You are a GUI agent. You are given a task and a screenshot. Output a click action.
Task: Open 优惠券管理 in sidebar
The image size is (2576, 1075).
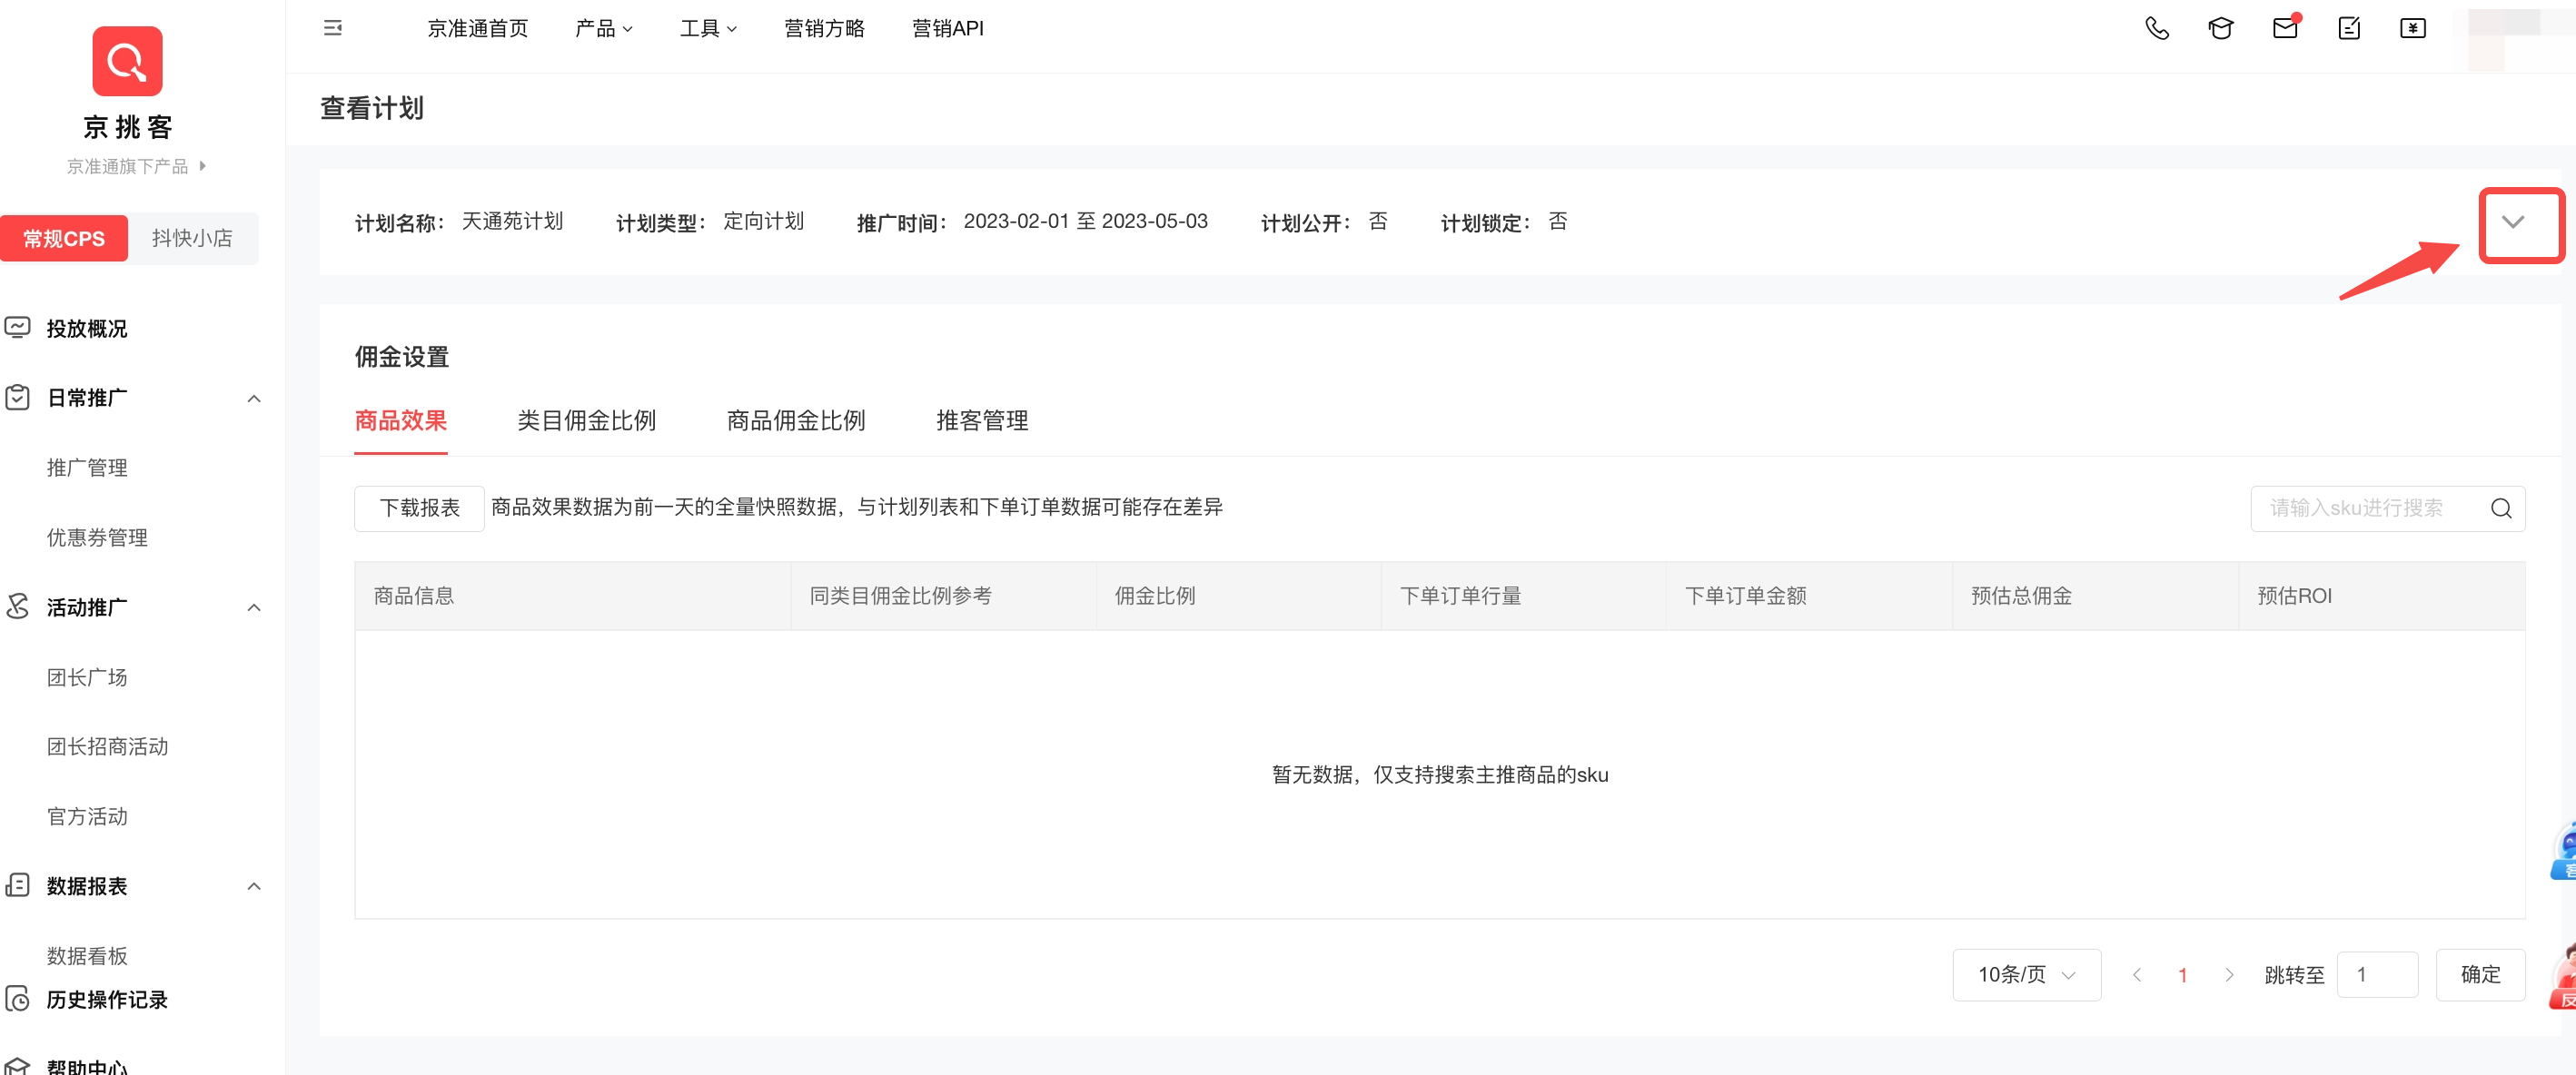tap(97, 537)
